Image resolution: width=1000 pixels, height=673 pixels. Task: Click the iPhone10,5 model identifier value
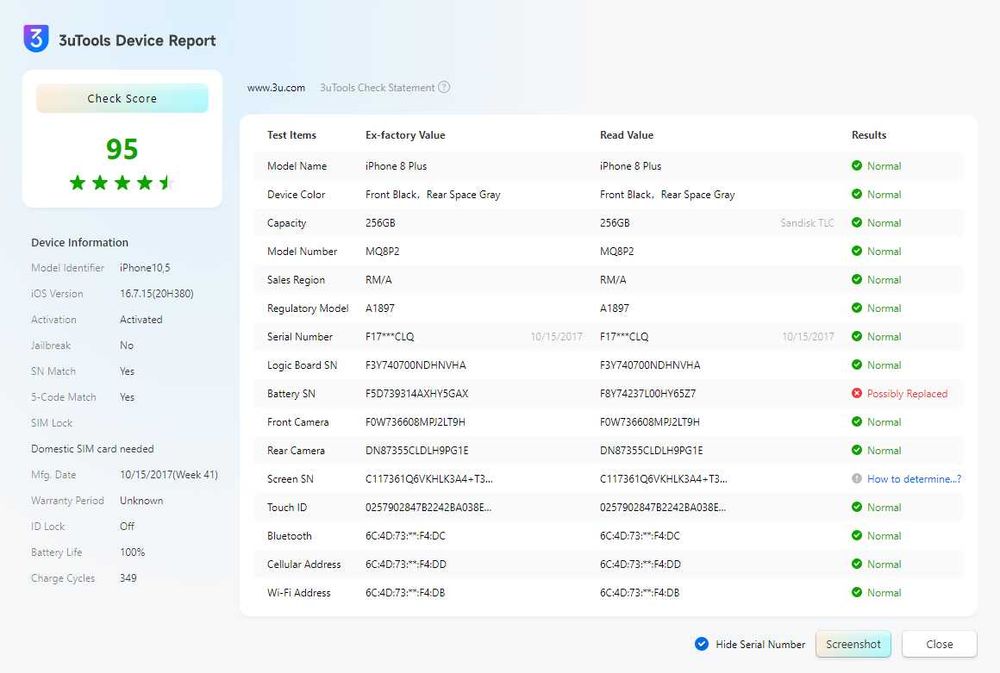coord(145,268)
